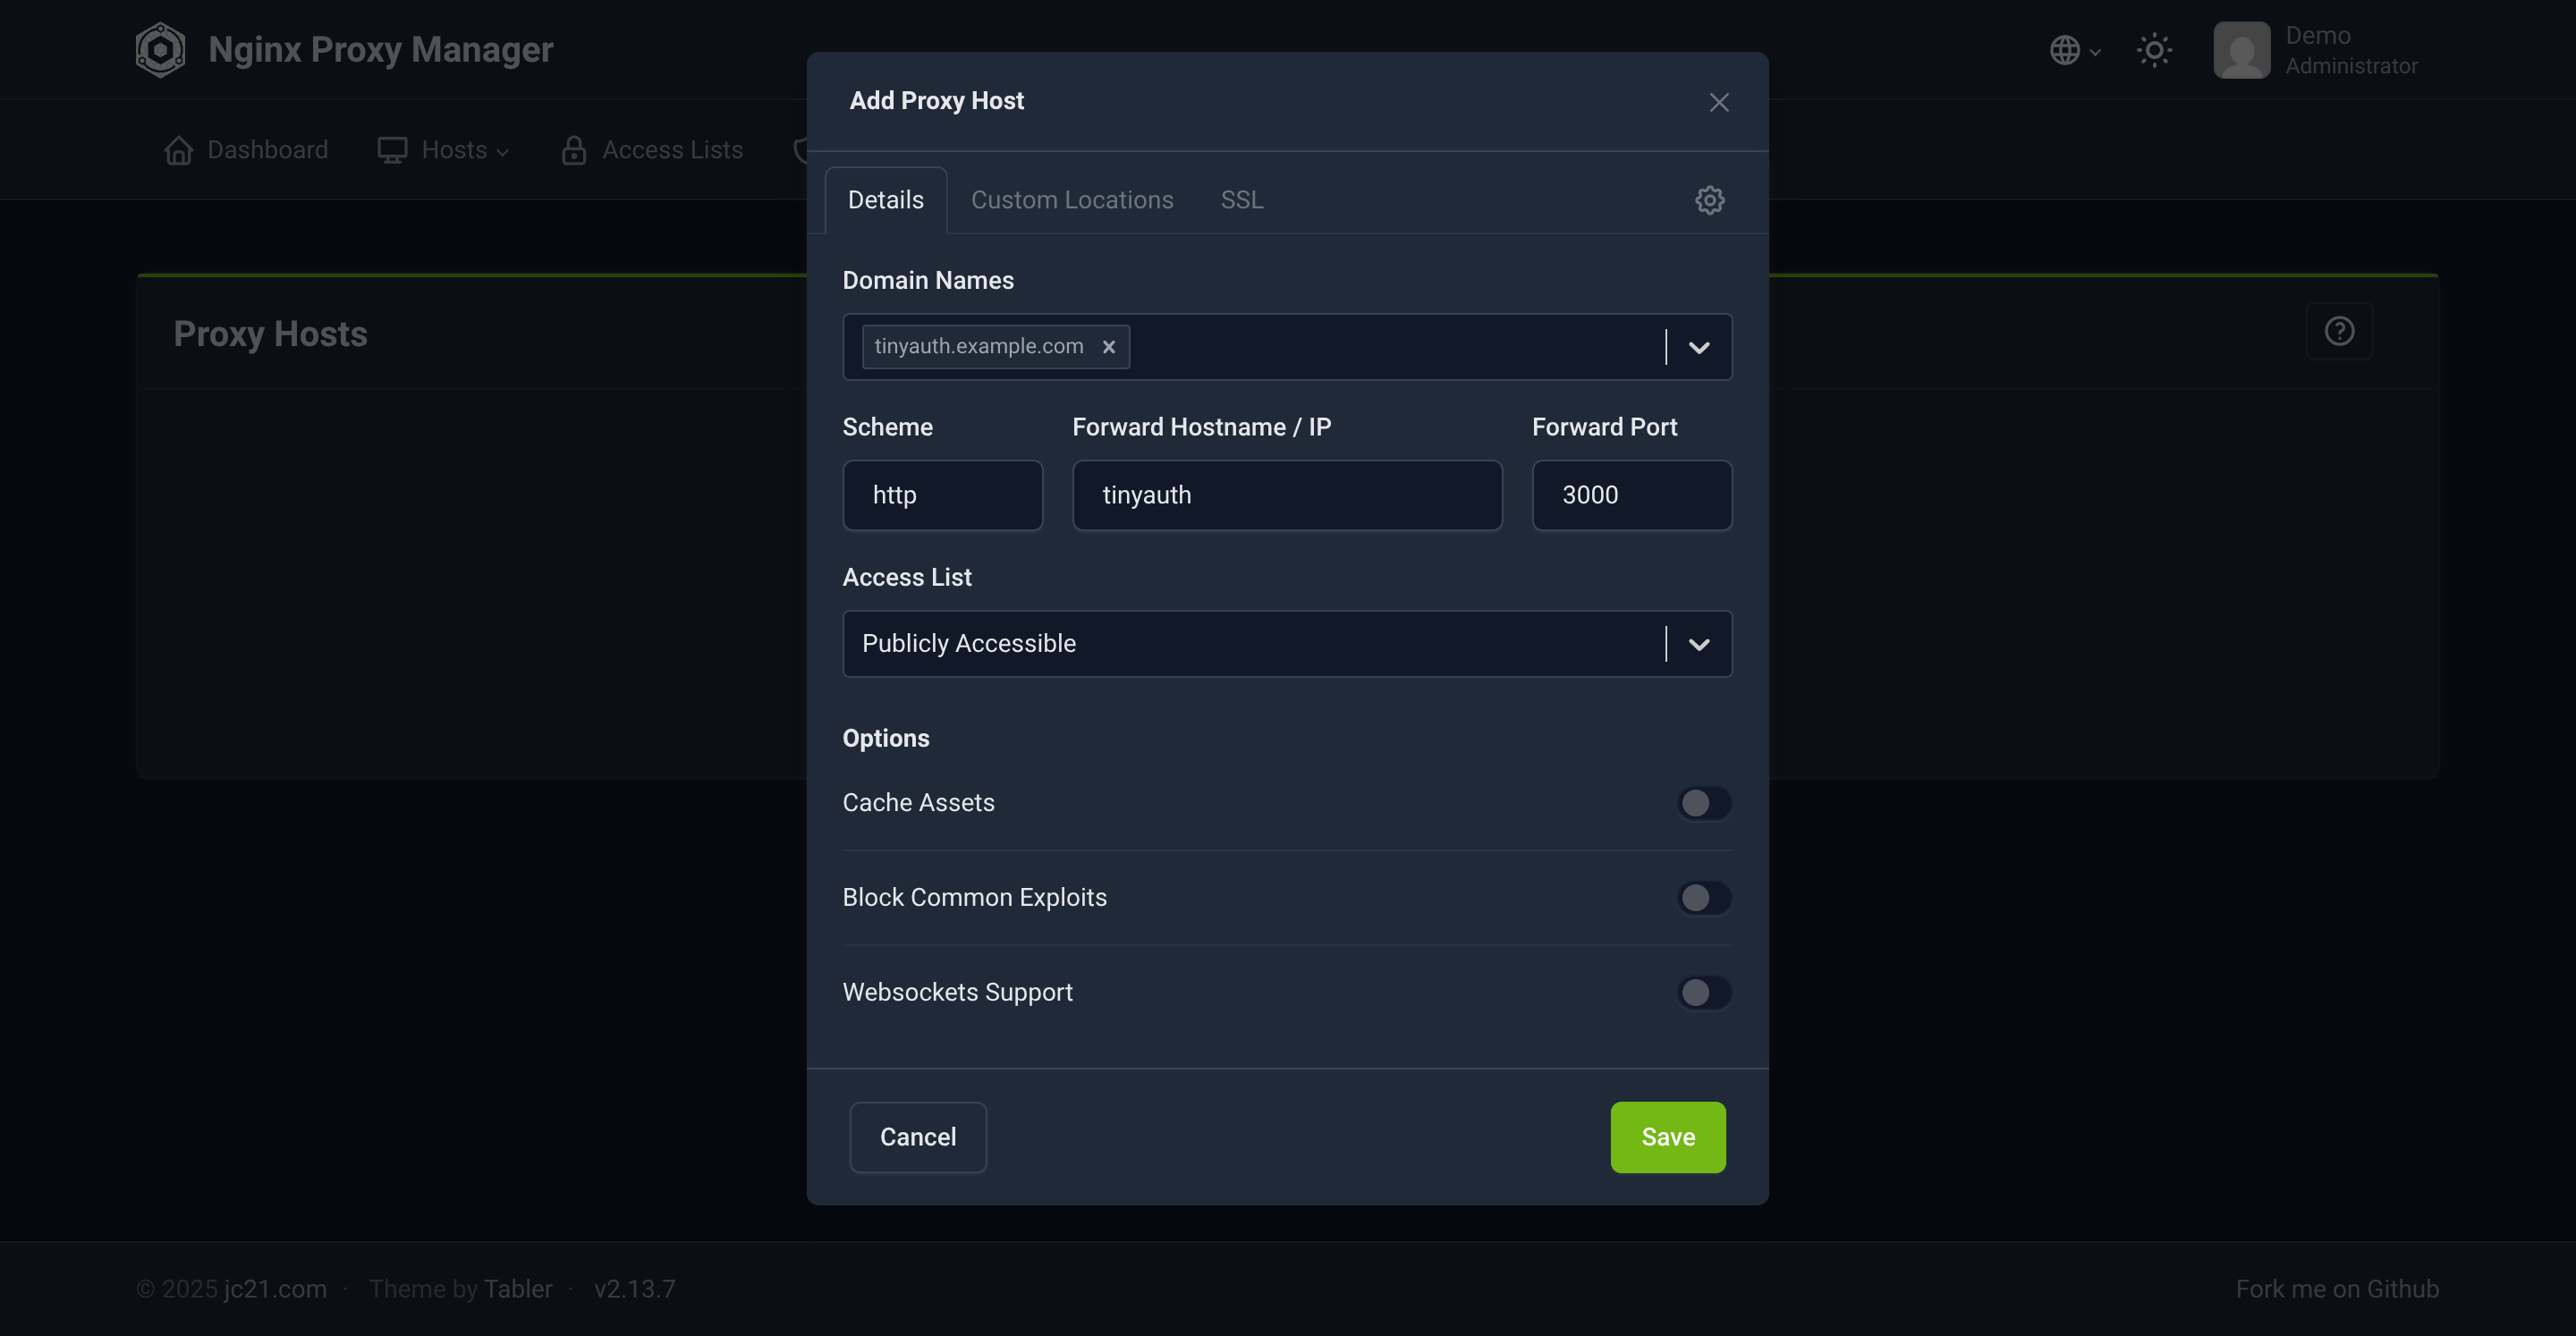
Task: Open the Access List dropdown
Action: (1699, 644)
